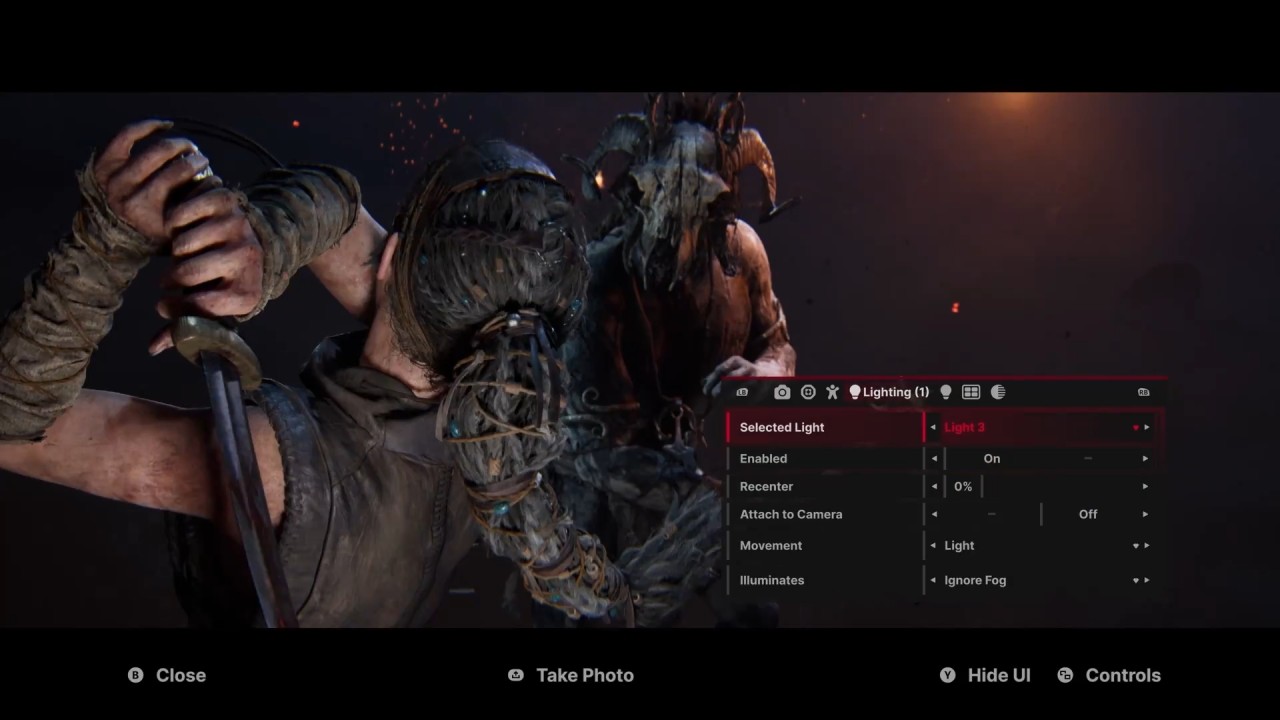1280x720 pixels.
Task: Open Controls
Action: 1123,675
